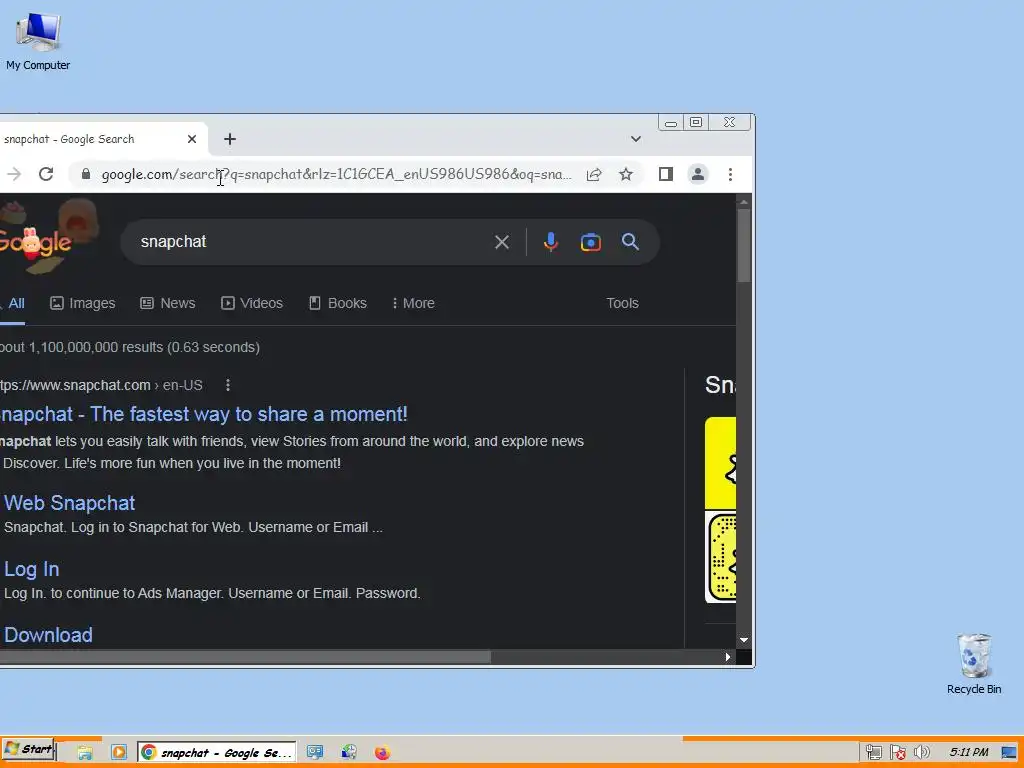Screen dimensions: 1024x768
Task: Launch the media player taskbar icon
Action: coord(118,752)
